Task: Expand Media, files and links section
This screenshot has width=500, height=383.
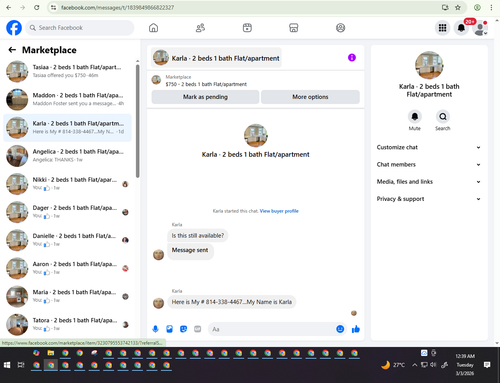Action: [x=429, y=182]
